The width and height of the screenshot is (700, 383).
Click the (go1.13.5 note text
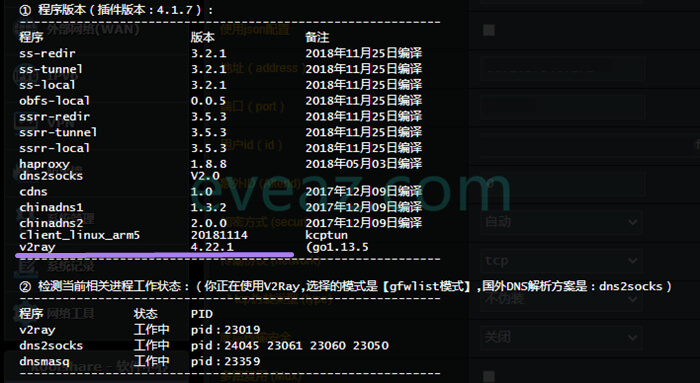[337, 247]
